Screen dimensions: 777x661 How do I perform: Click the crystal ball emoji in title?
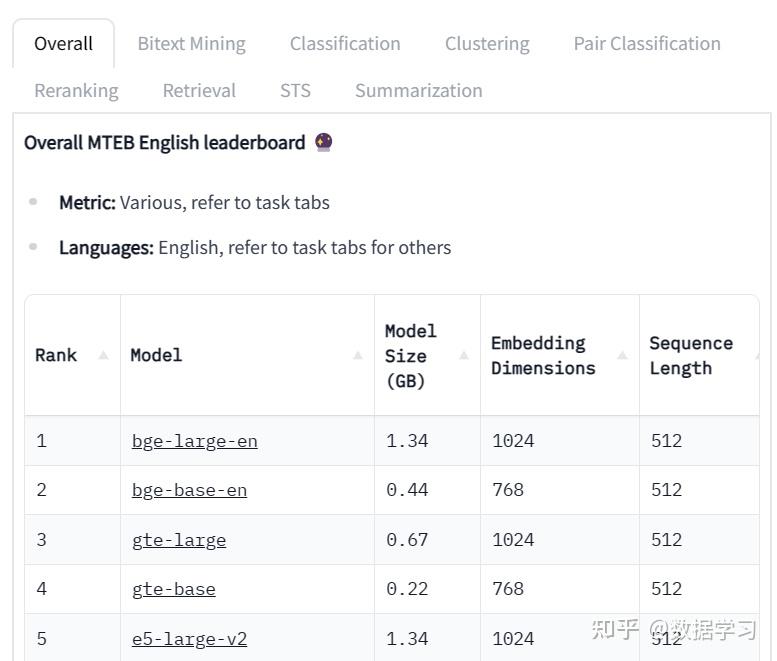point(323,142)
